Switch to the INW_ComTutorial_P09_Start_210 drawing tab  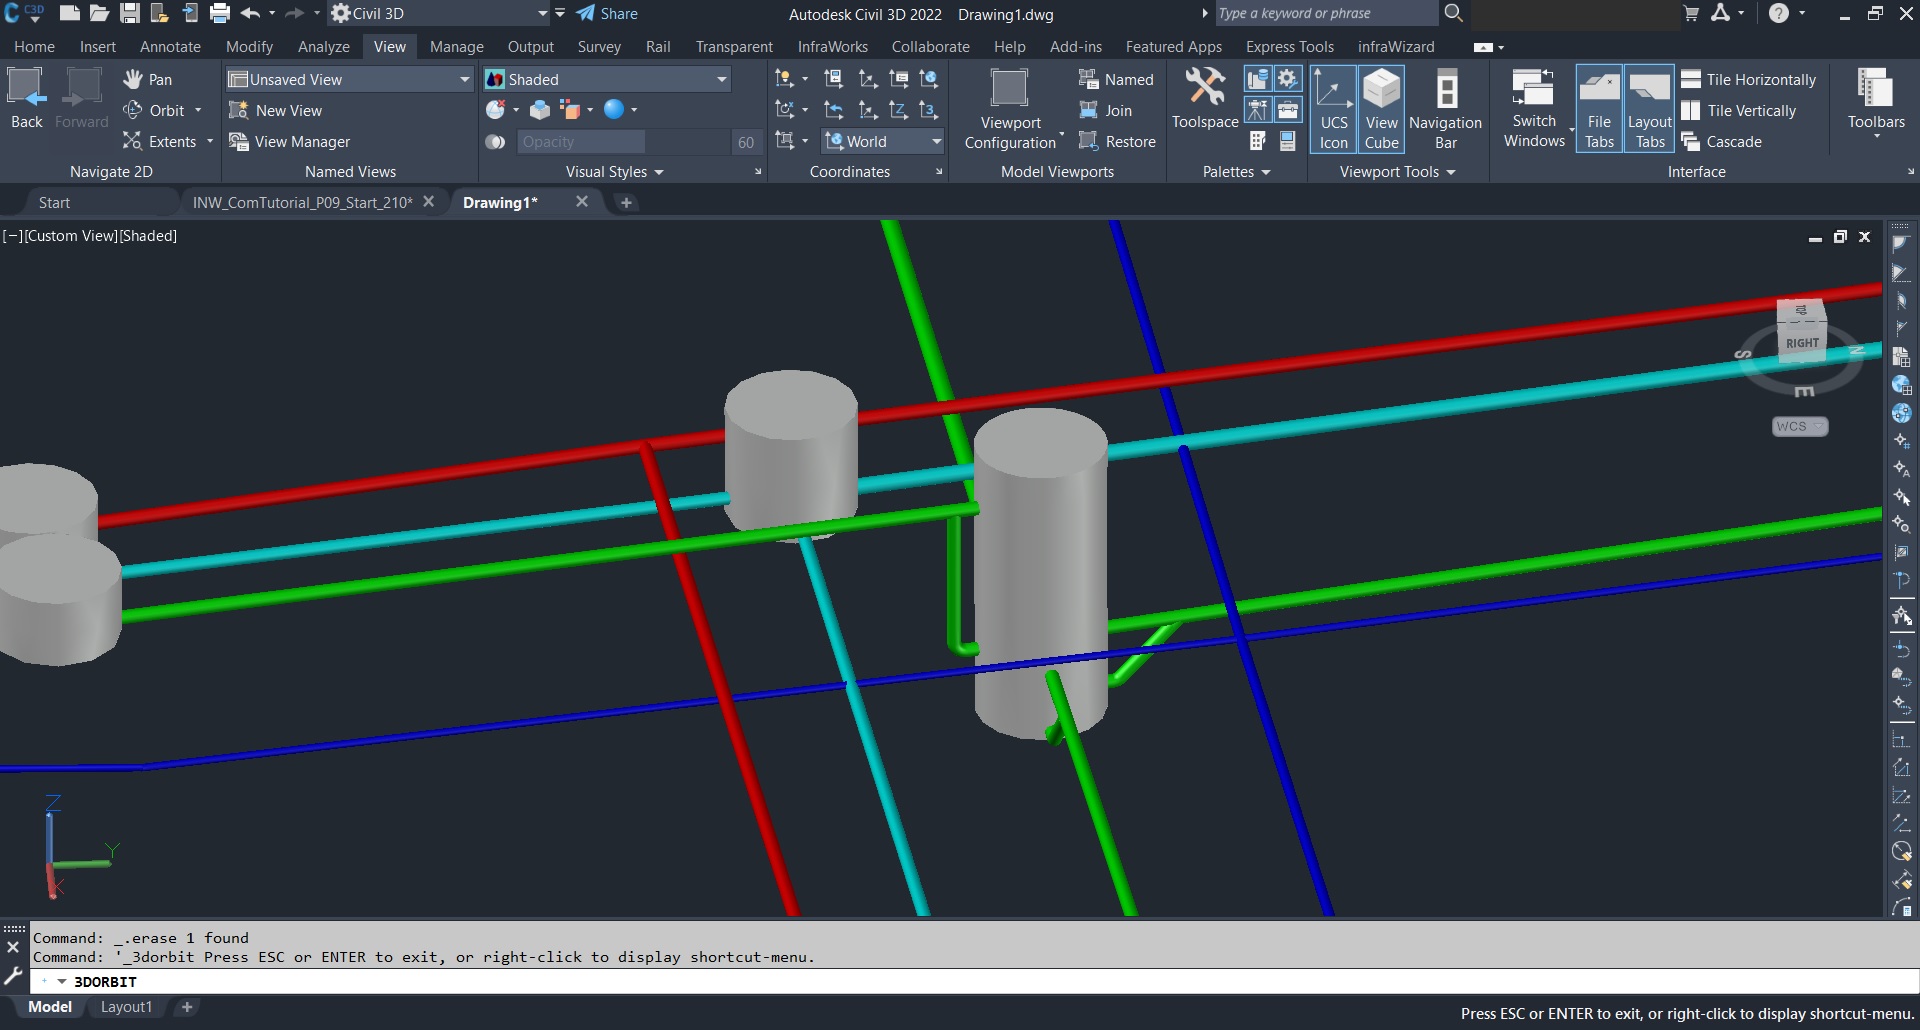click(x=302, y=202)
